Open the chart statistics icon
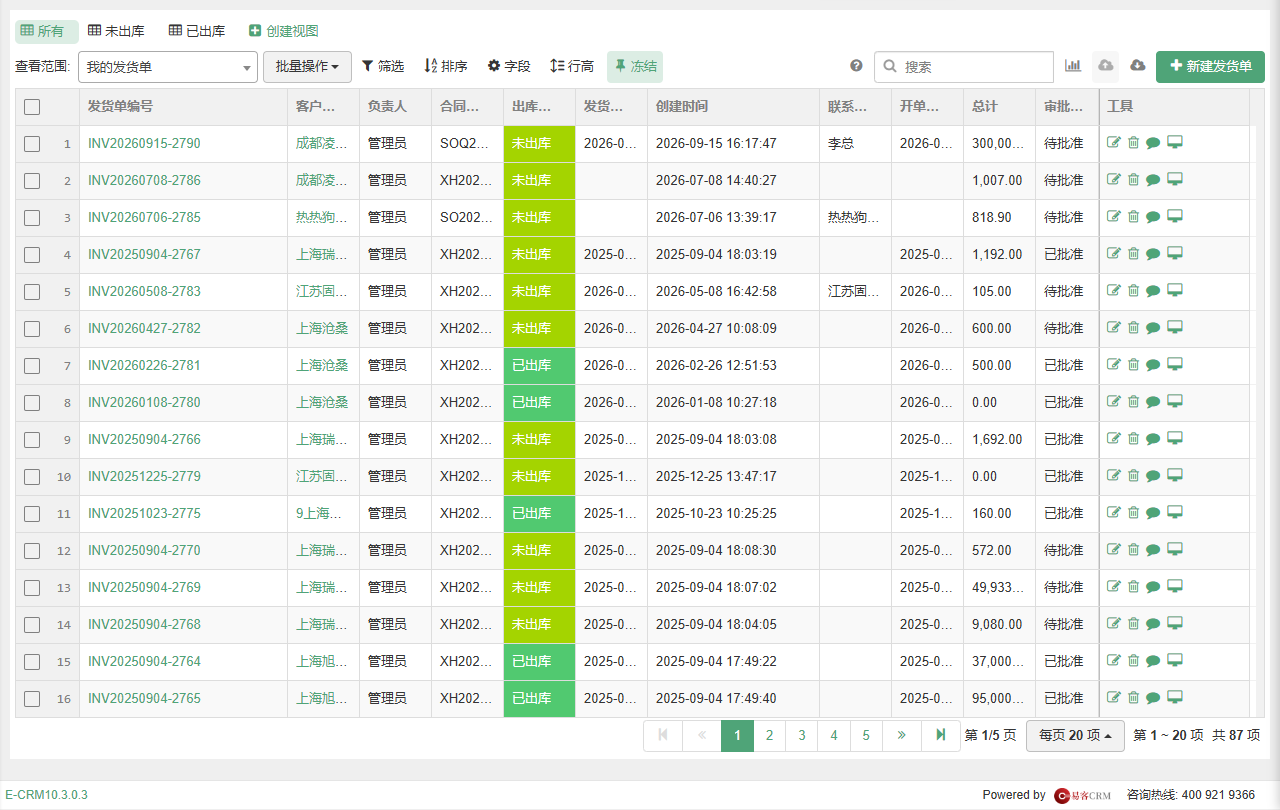This screenshot has width=1280, height=810. [1073, 66]
